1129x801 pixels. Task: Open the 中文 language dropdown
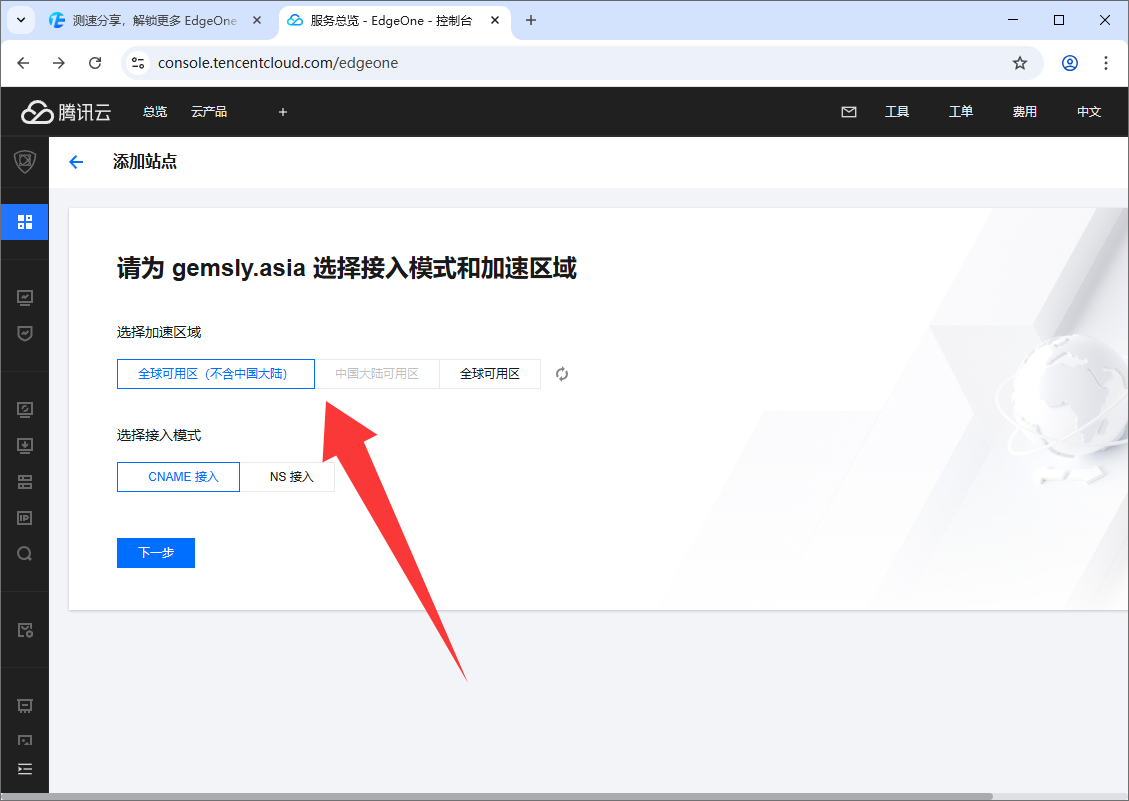1088,112
